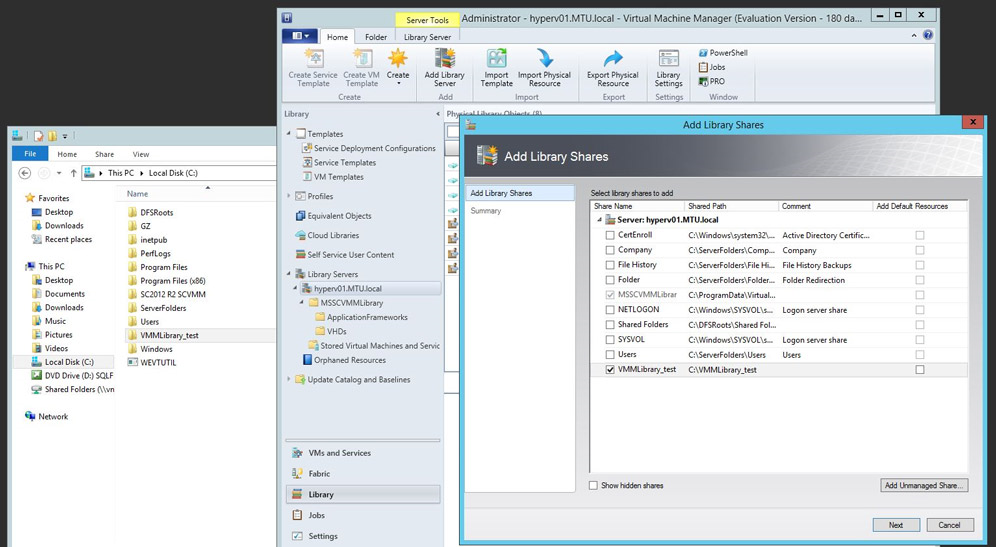Click the Add Library Server ribbon icon
This screenshot has height=547, width=996.
point(444,67)
